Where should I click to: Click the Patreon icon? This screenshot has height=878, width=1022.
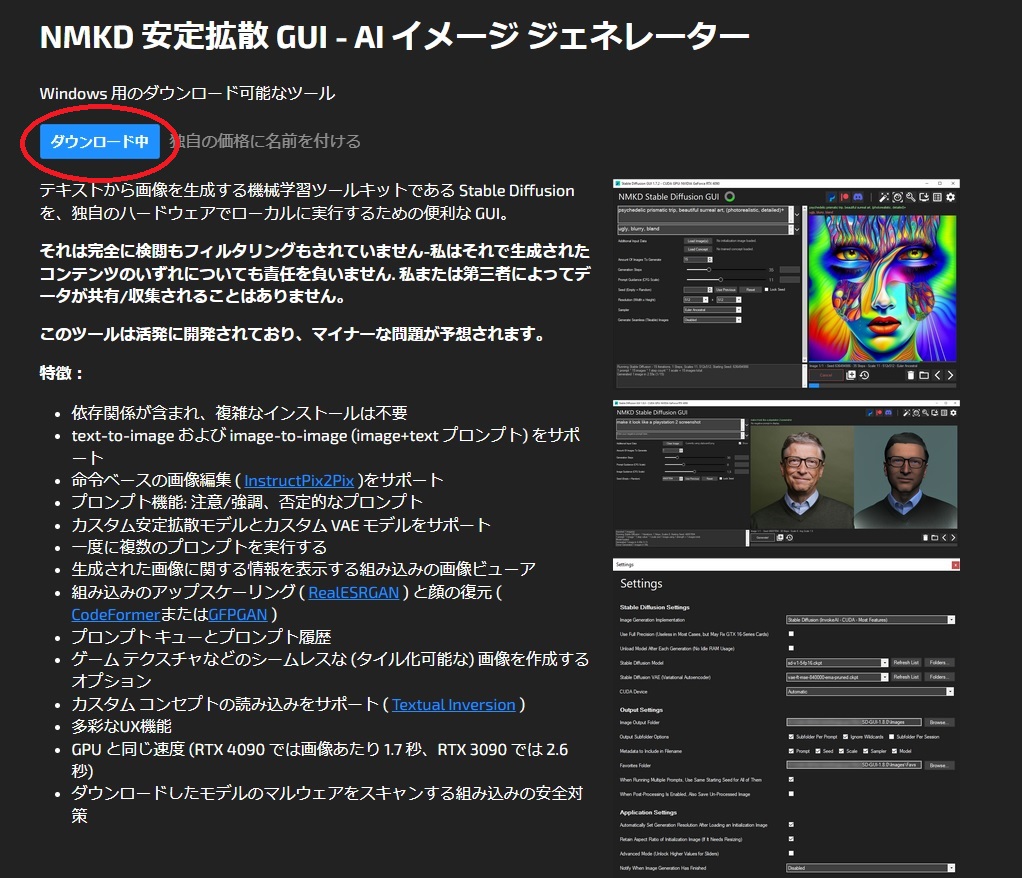coord(846,197)
